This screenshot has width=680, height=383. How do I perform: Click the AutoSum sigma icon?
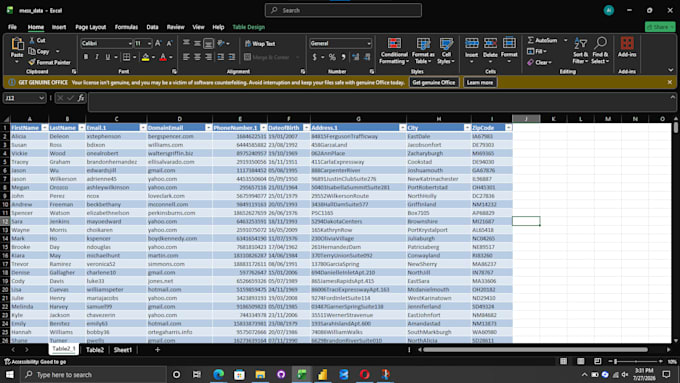click(x=530, y=40)
